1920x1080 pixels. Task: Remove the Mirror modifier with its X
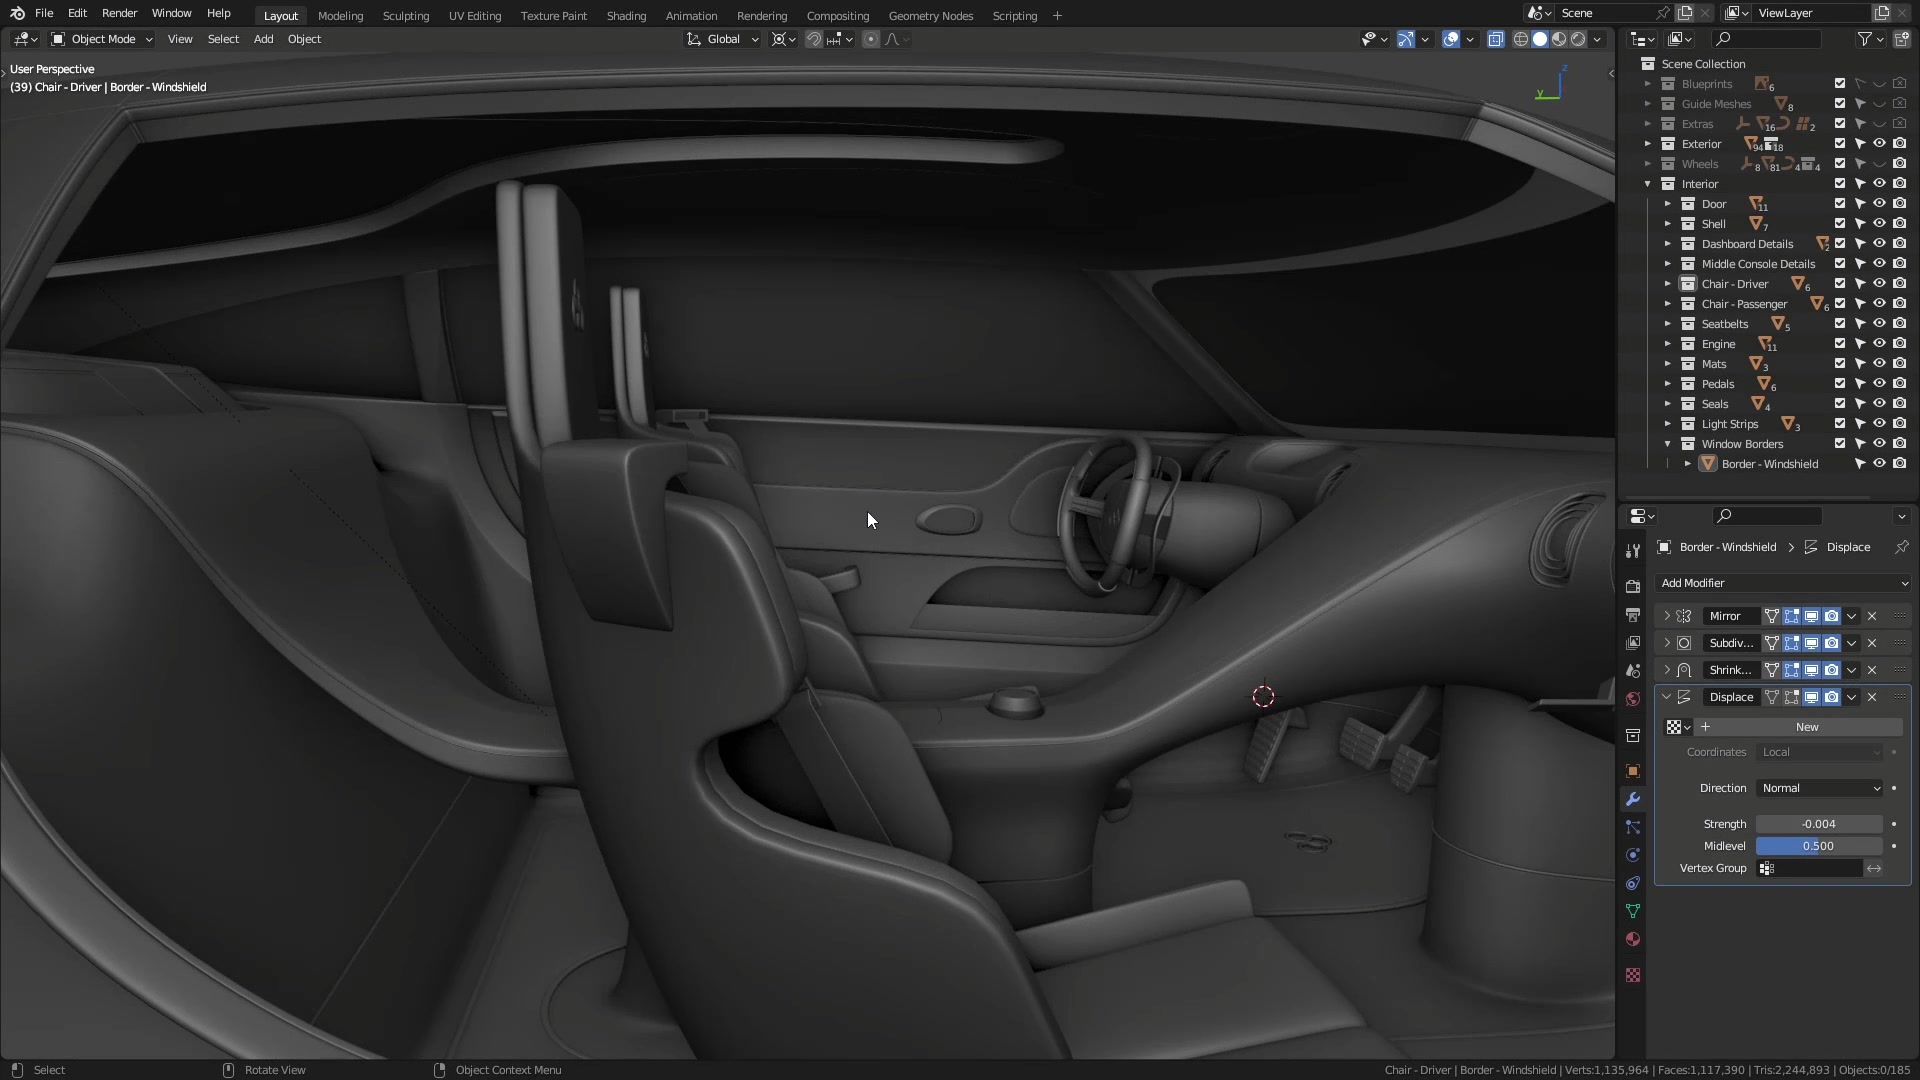[1872, 616]
